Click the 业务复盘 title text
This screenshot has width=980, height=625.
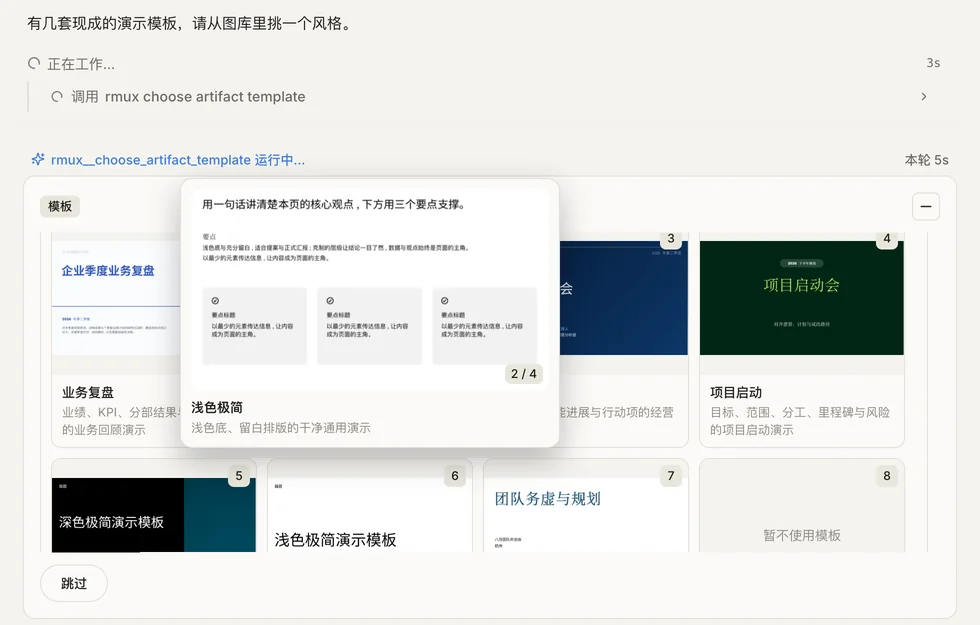coord(88,392)
